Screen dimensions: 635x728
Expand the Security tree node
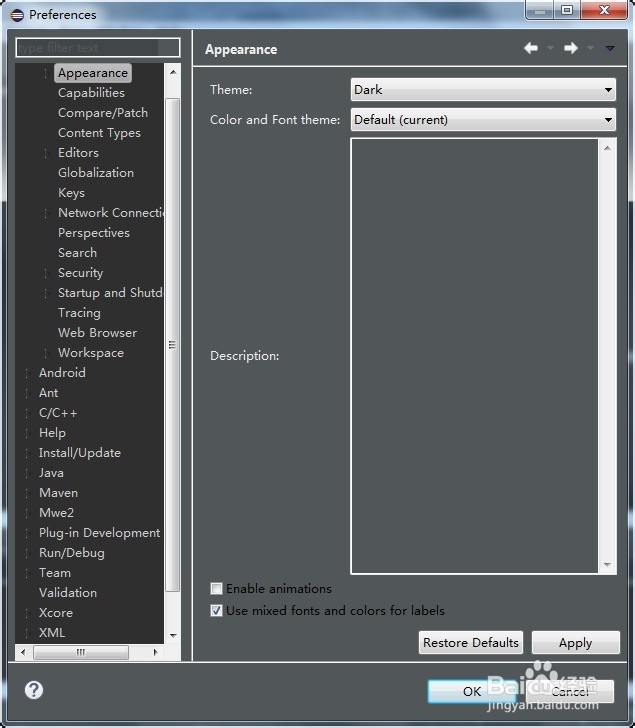point(45,273)
